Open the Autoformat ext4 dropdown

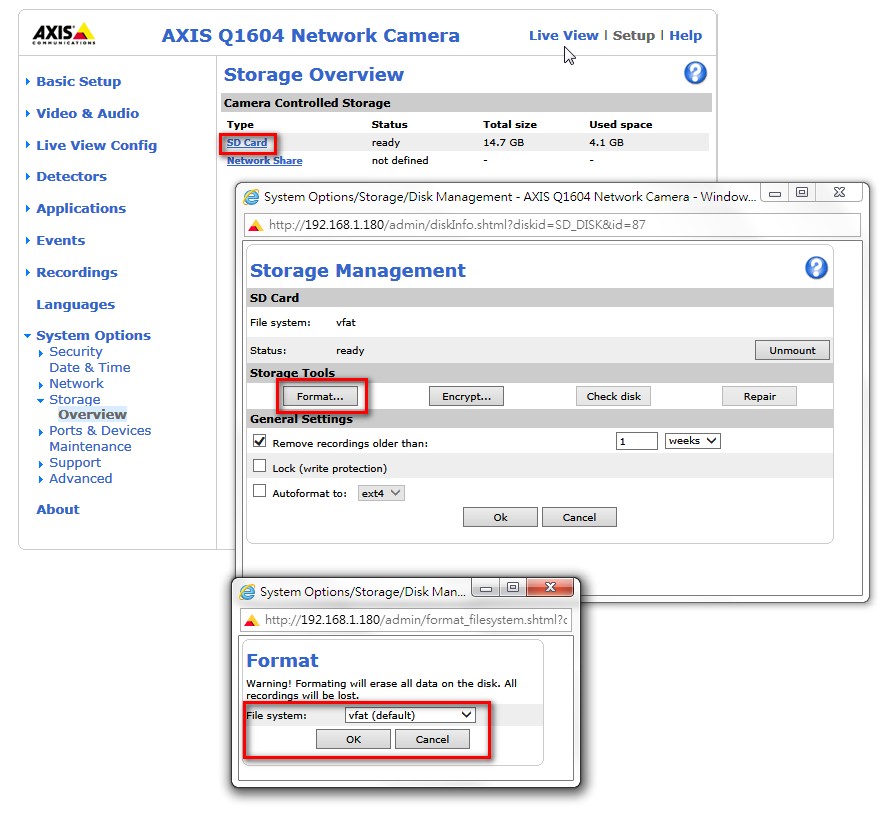(x=381, y=493)
